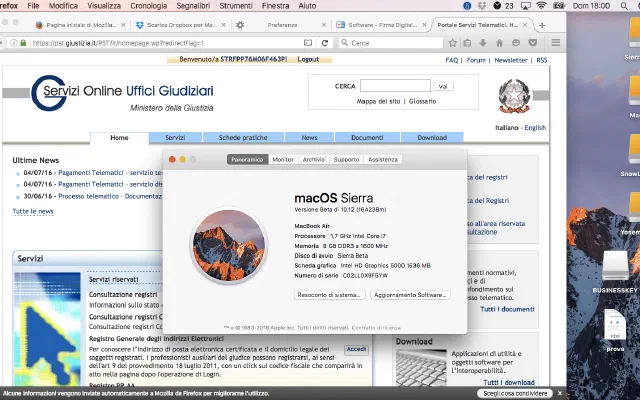Open the Schede pratiche tab on the site
The width and height of the screenshot is (640, 400).
click(x=243, y=138)
